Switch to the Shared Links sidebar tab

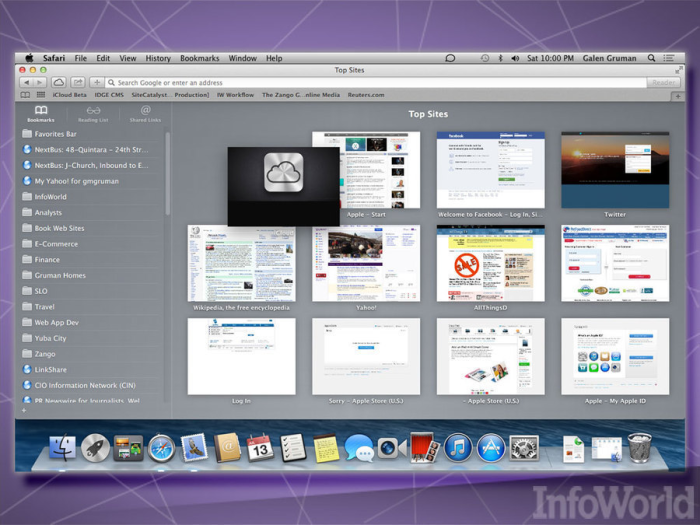pos(145,114)
